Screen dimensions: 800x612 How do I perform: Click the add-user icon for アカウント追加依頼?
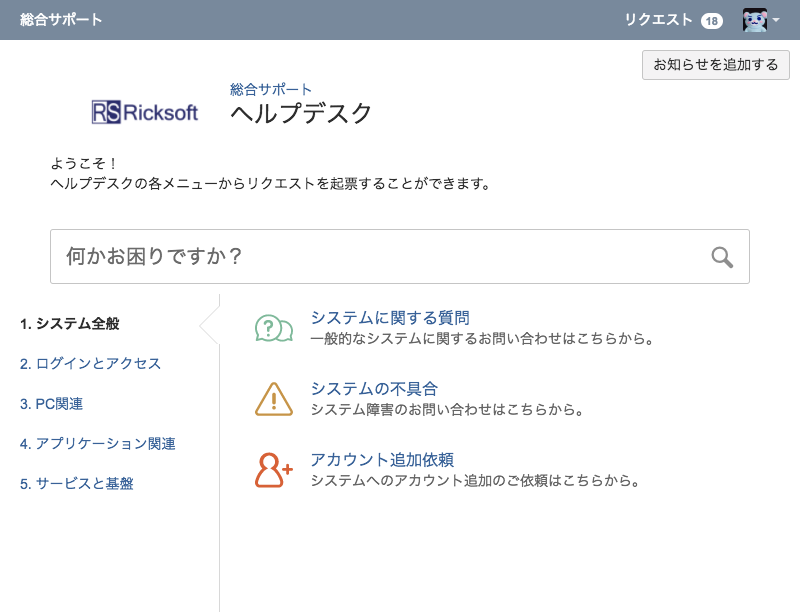(274, 470)
